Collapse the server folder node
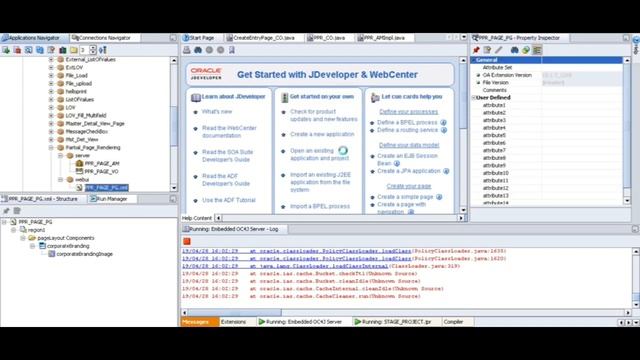The image size is (640, 360). (60, 156)
